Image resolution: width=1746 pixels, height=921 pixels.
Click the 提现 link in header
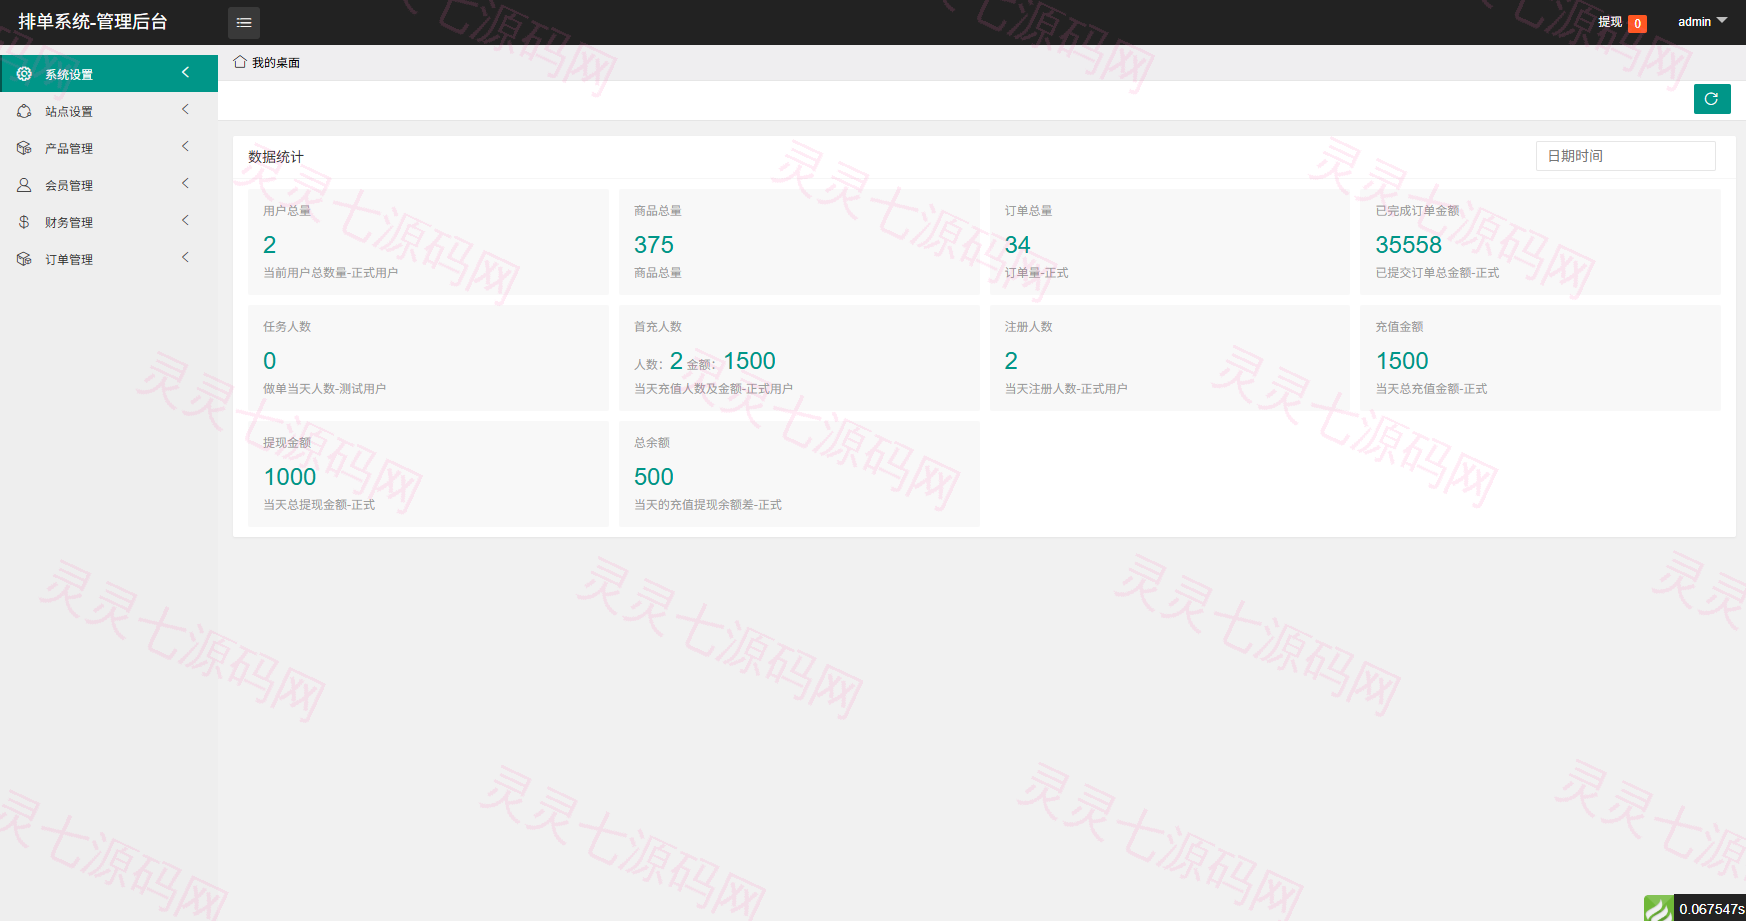point(1610,22)
